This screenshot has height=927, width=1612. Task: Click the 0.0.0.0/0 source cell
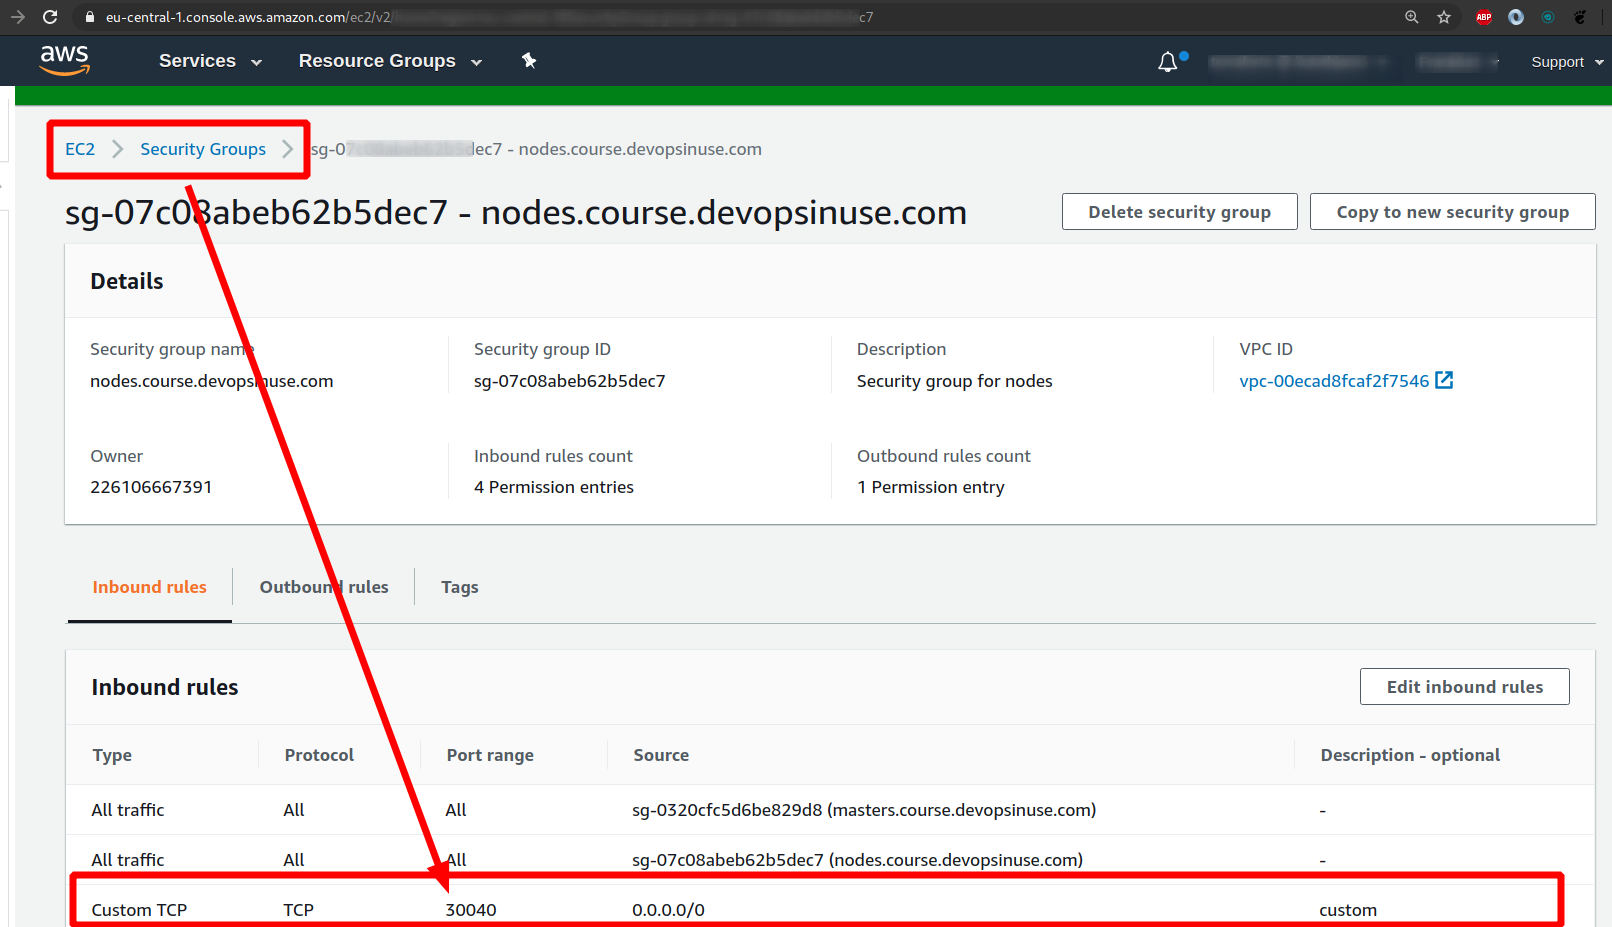(668, 910)
